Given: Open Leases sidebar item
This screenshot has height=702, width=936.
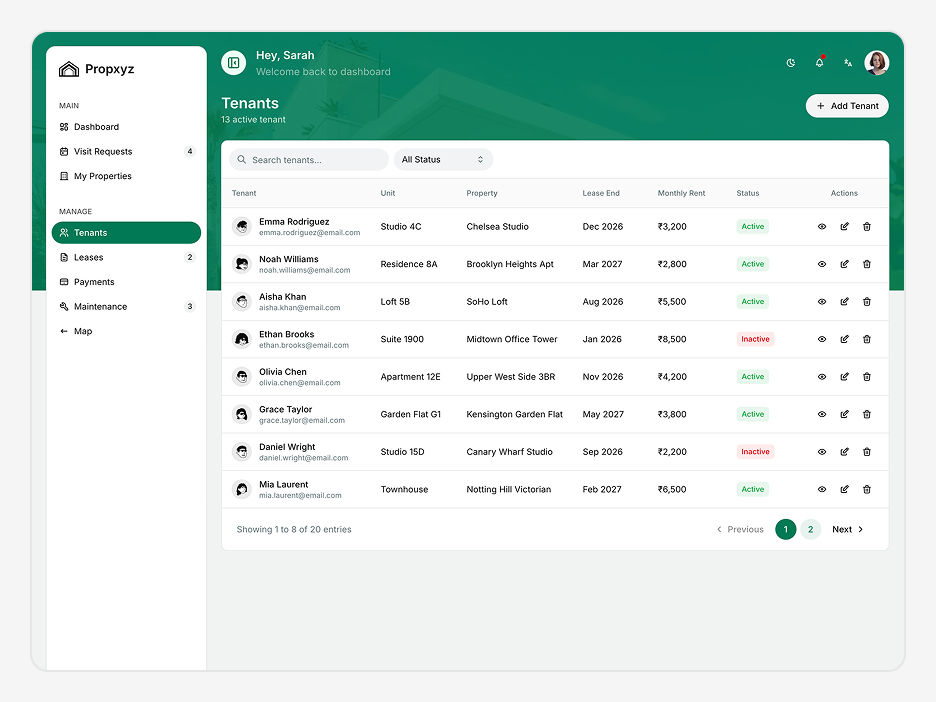Looking at the screenshot, I should (x=126, y=257).
